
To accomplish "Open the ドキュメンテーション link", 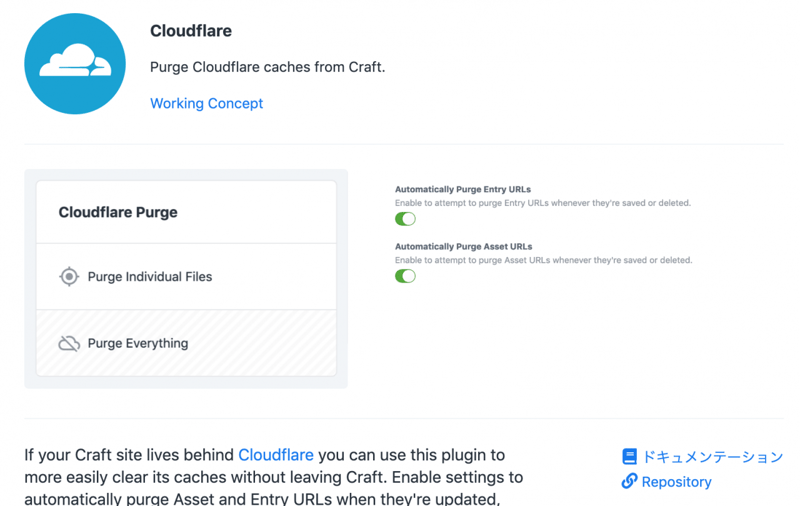I will pos(712,457).
